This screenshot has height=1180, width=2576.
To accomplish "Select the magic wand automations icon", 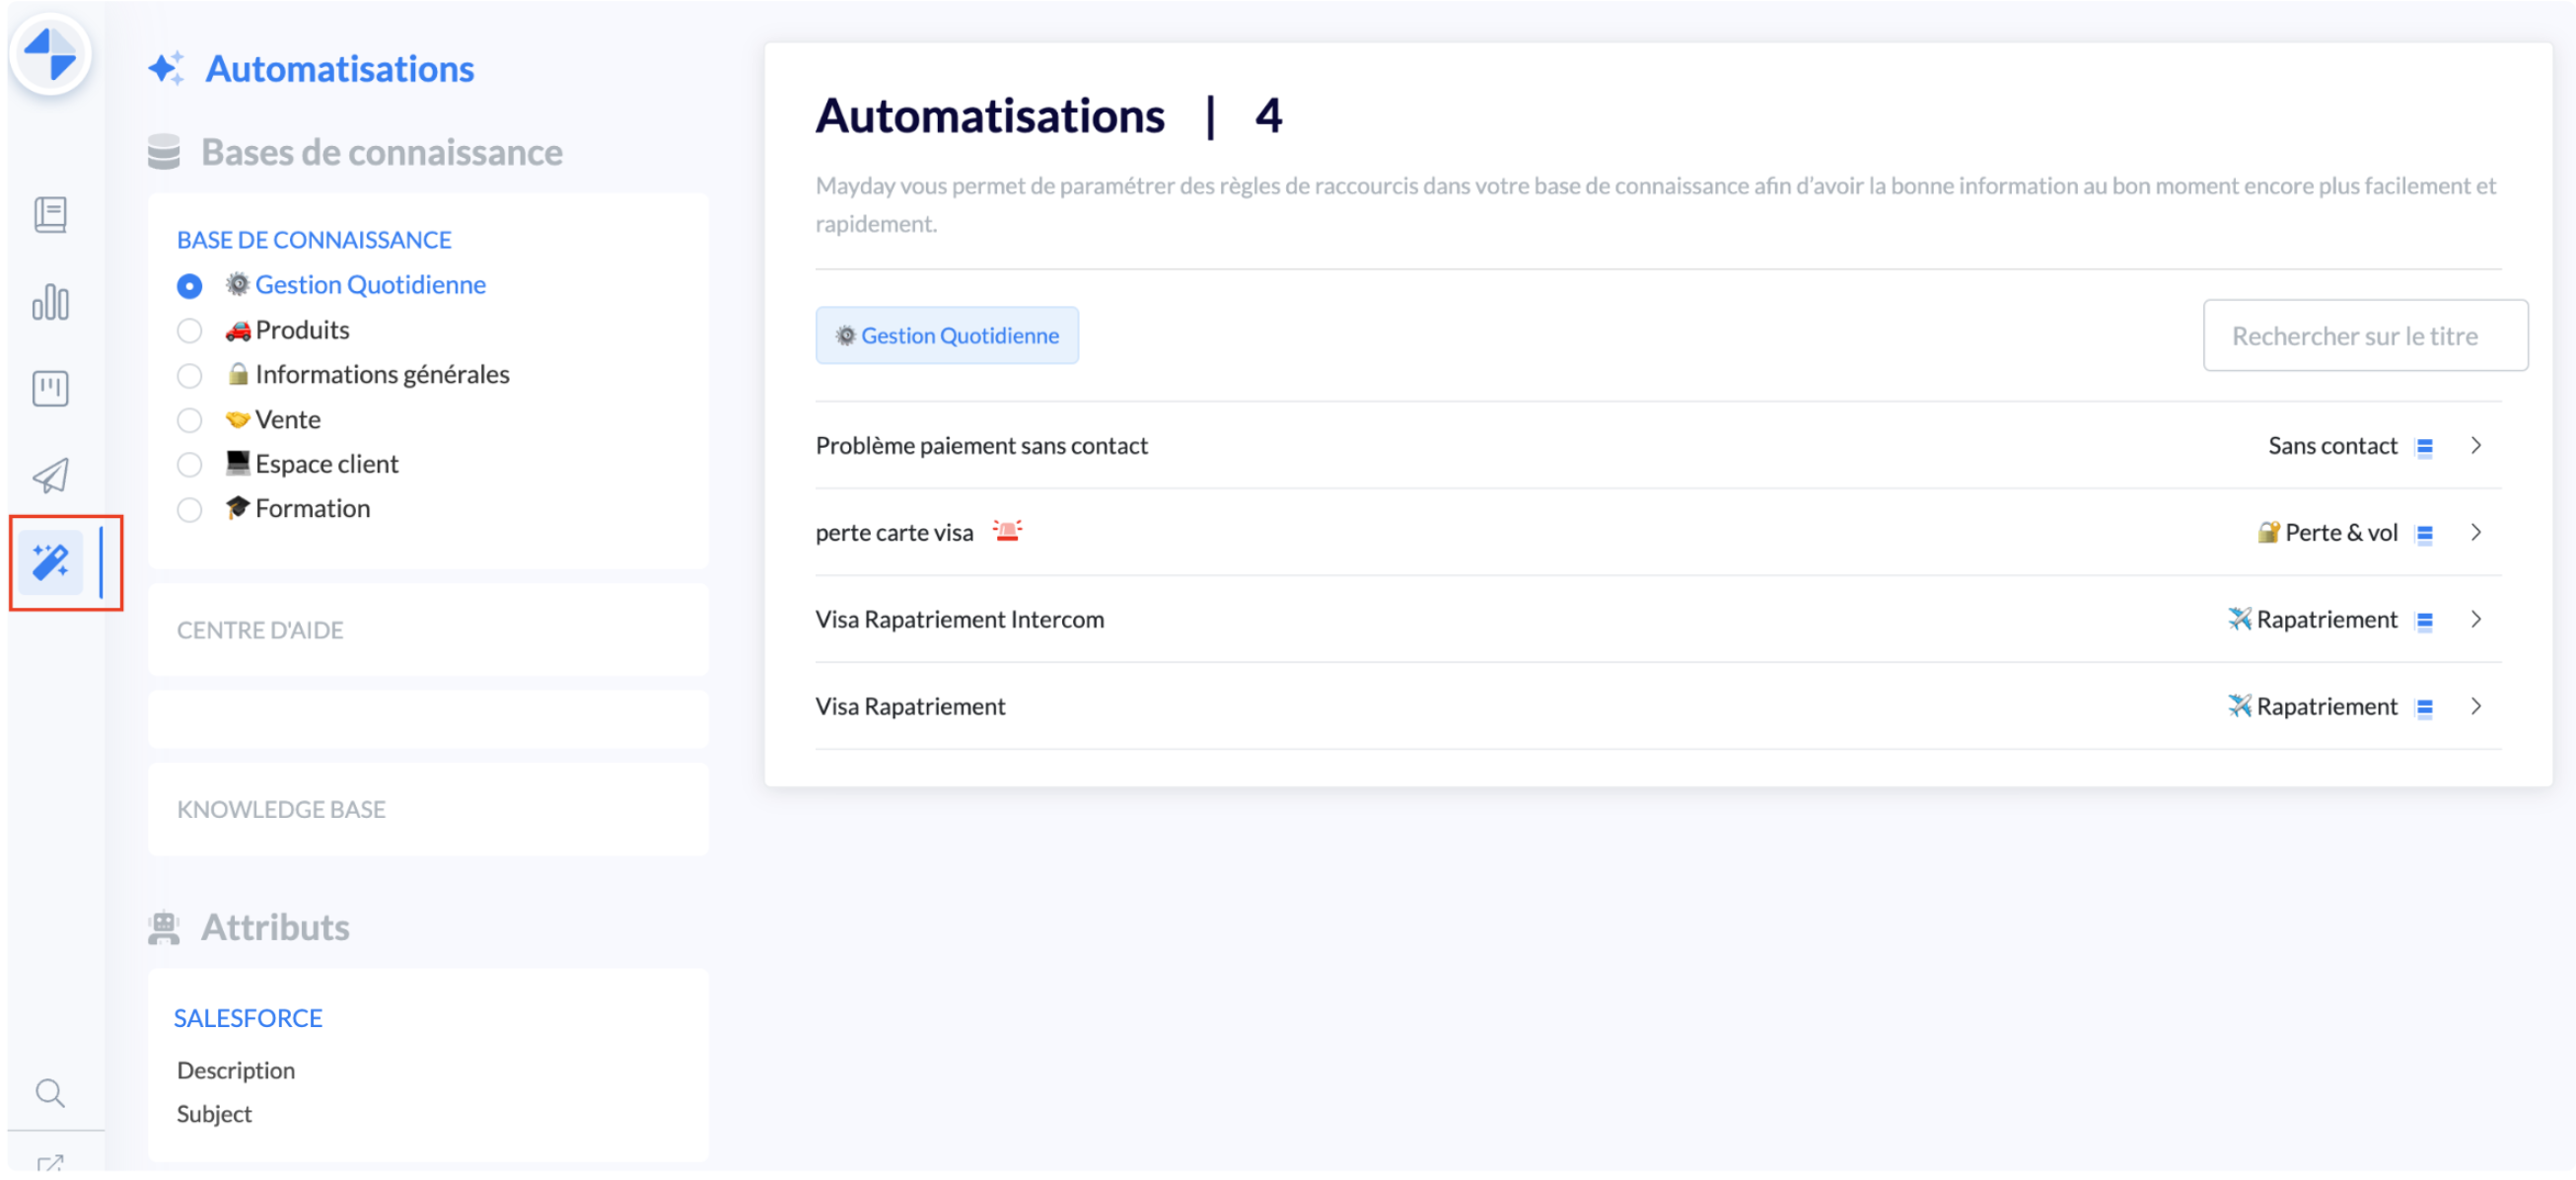I will (50, 563).
